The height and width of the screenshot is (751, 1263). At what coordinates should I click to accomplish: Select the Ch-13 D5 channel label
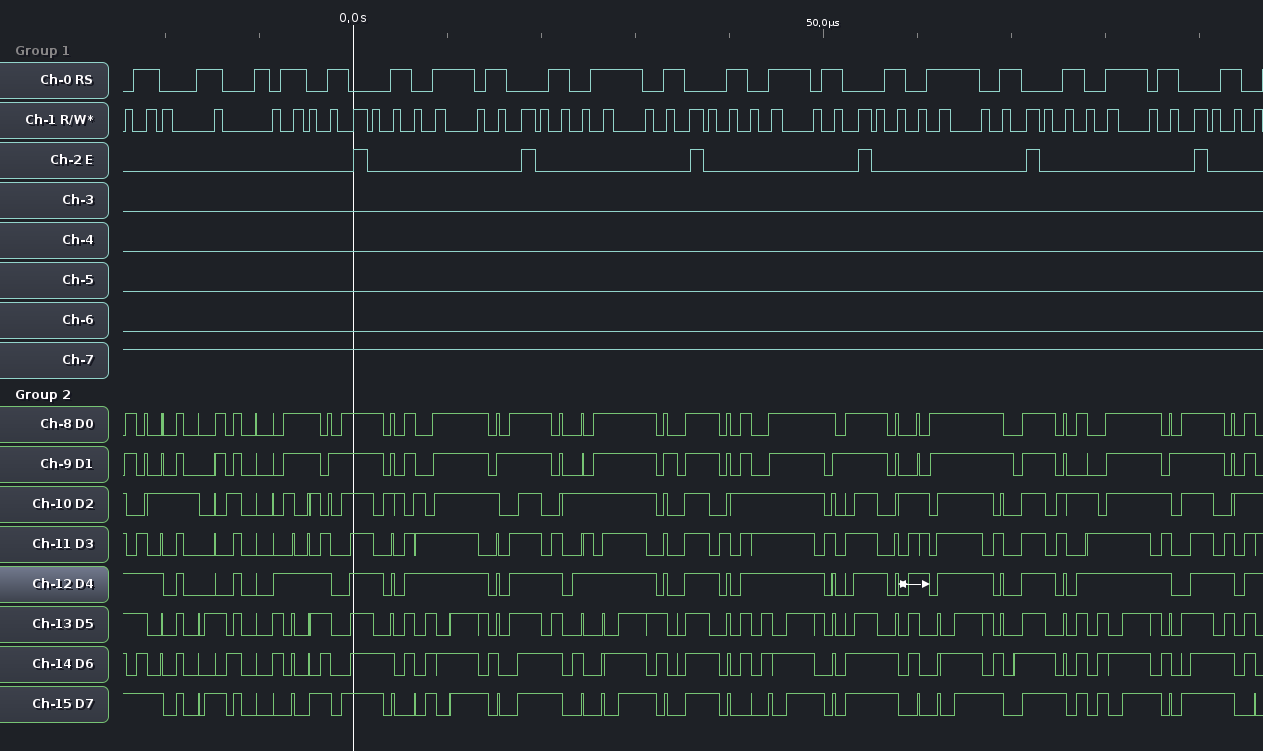tap(55, 624)
